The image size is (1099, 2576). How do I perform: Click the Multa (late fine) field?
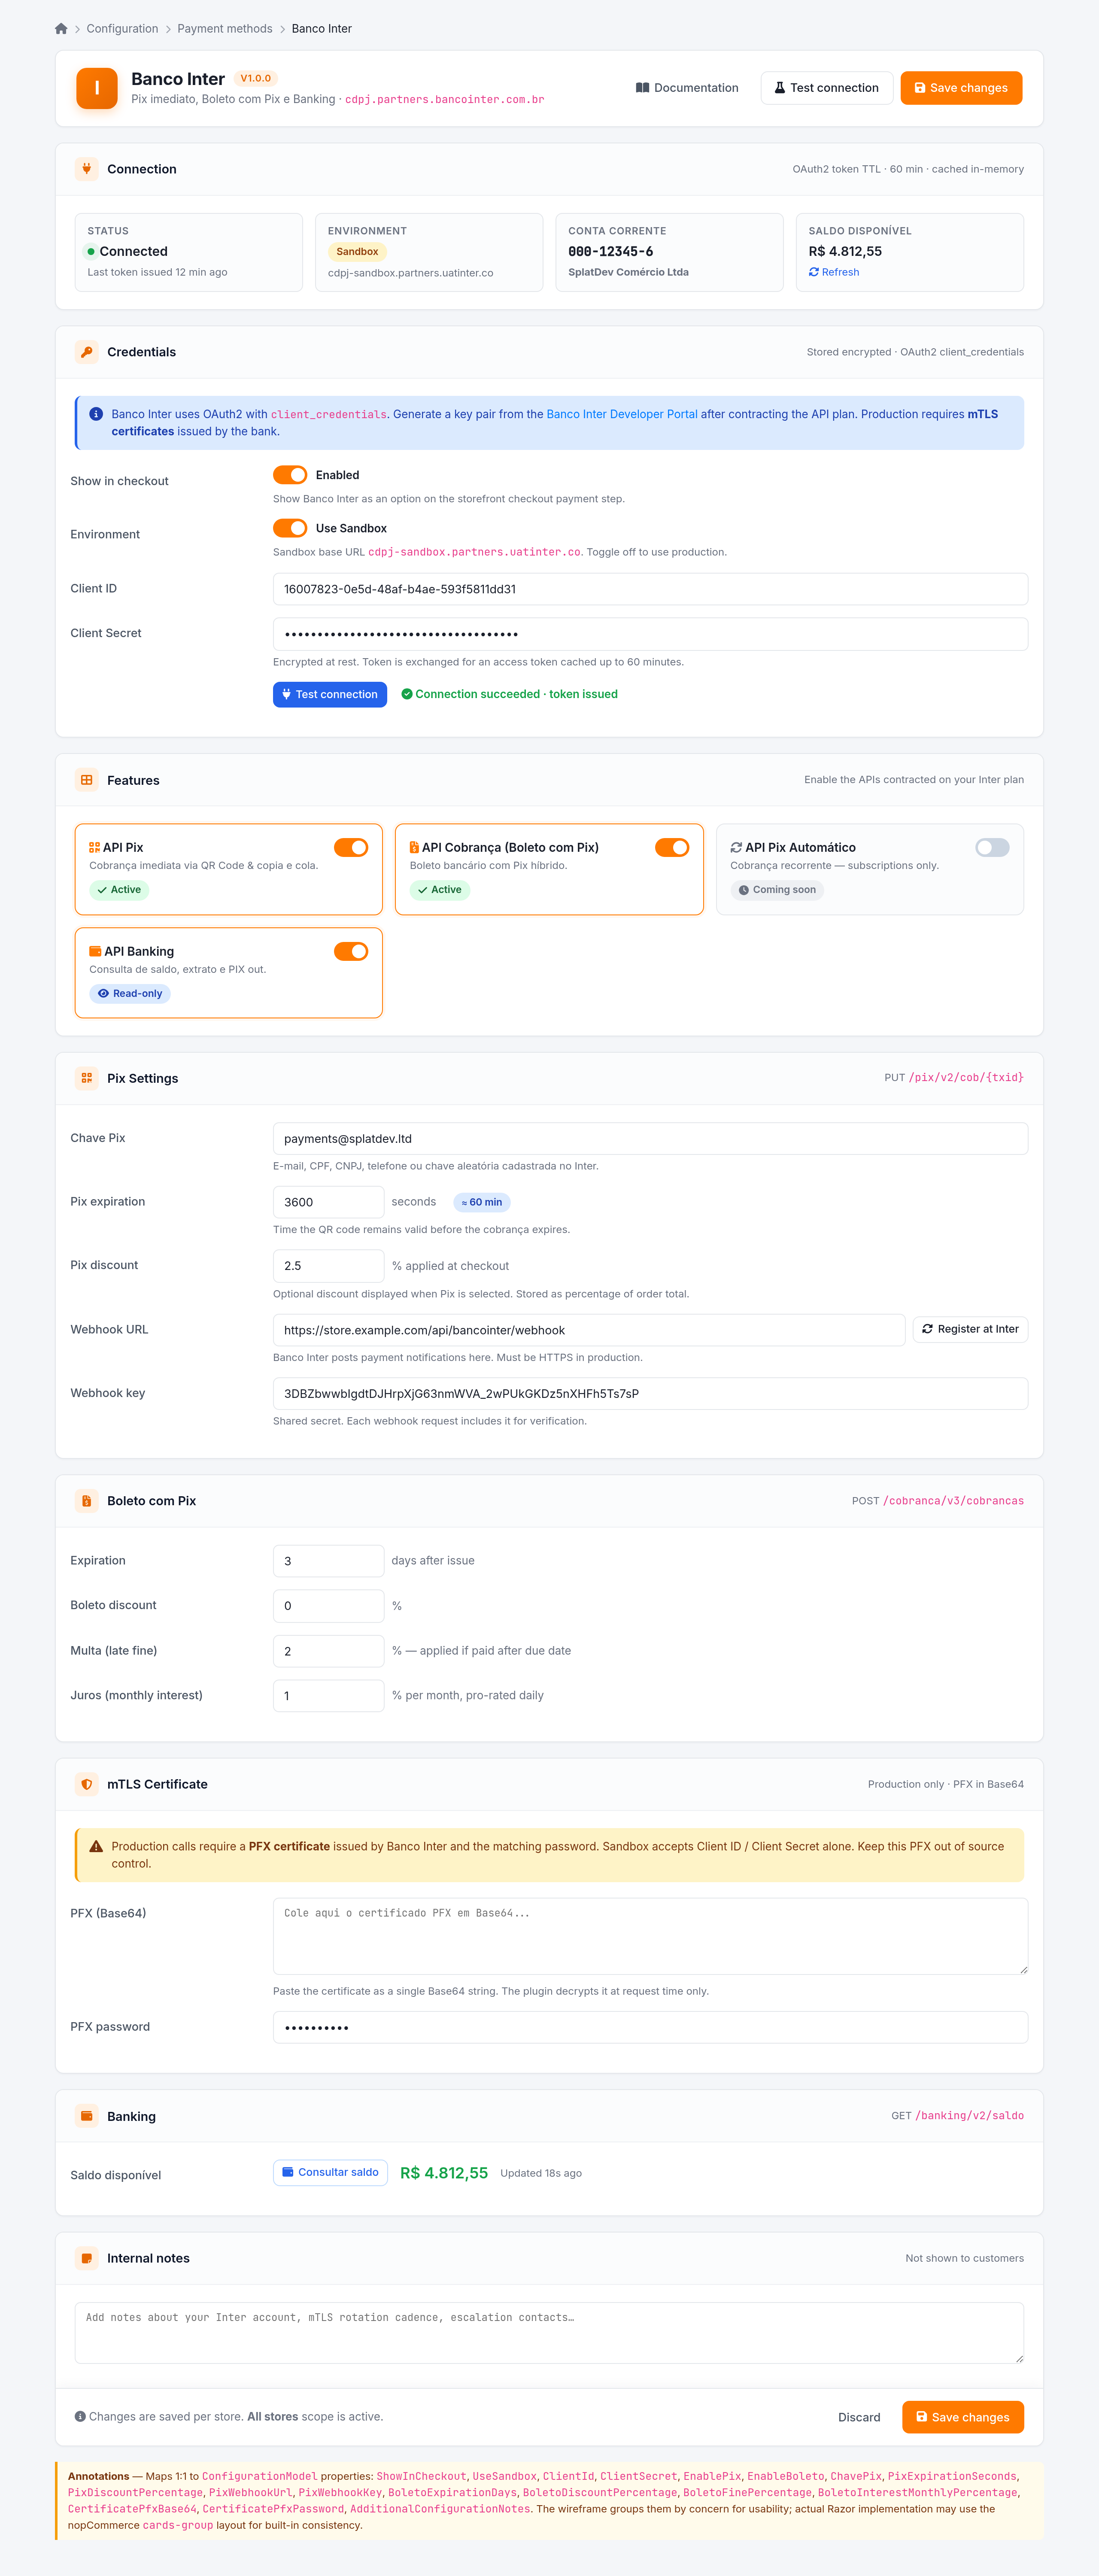pos(328,1651)
